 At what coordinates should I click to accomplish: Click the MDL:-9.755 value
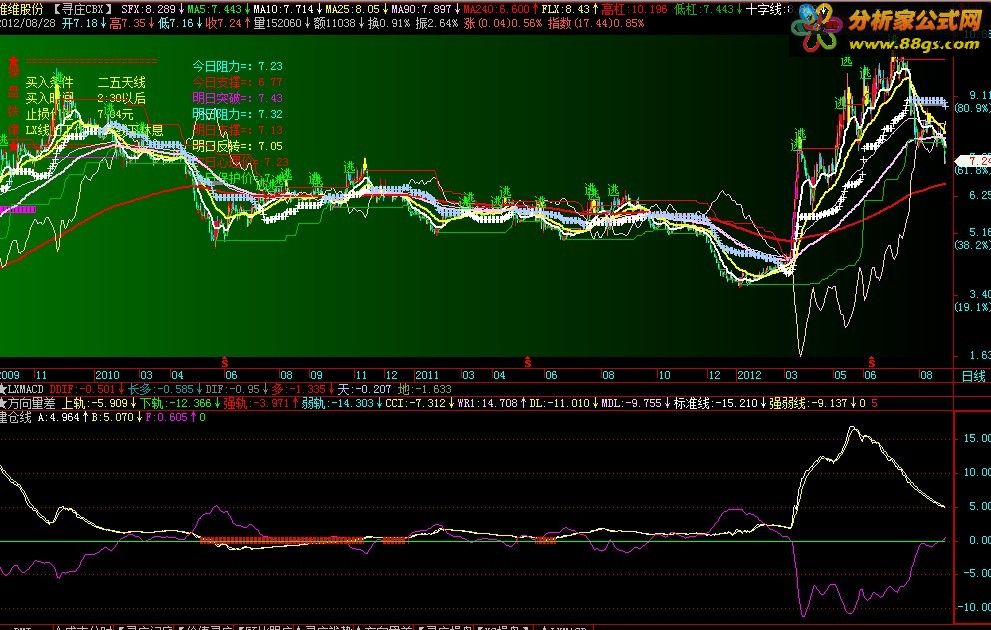[x=631, y=403]
